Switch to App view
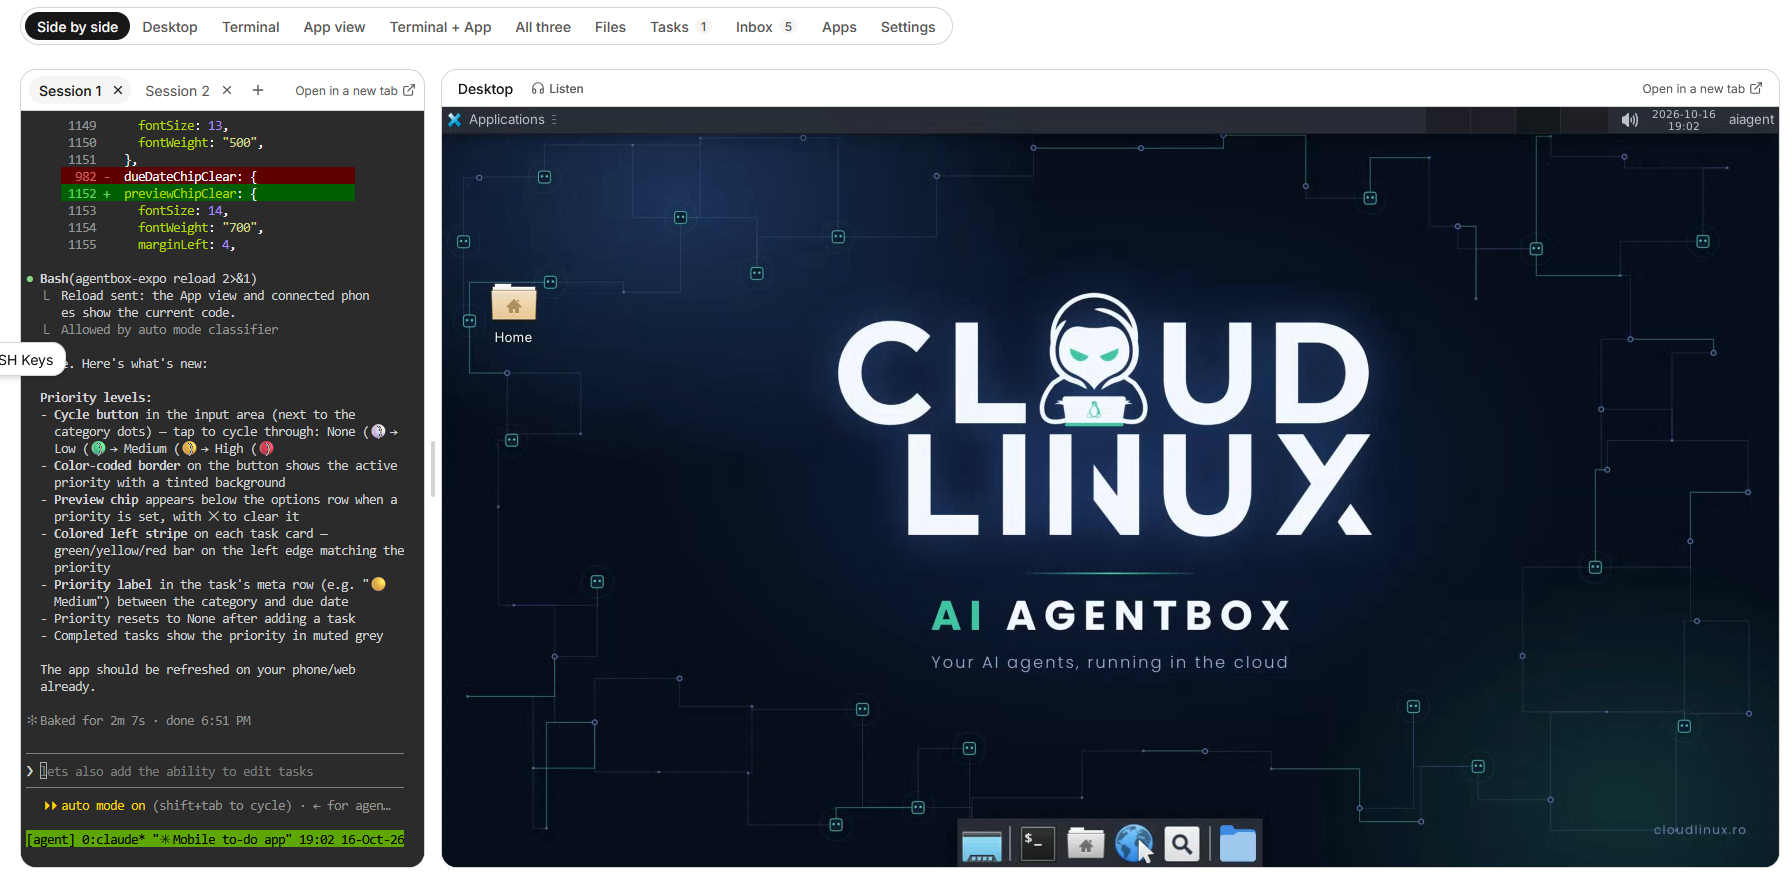1792x877 pixels. coord(334,27)
